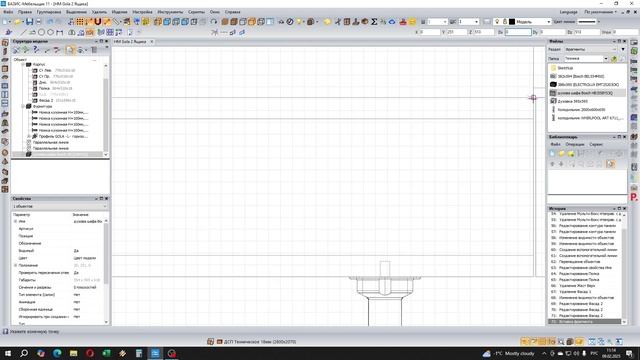Select the ELECTROLUX fragment in Files list
This screenshot has width=640, height=360.
[587, 84]
